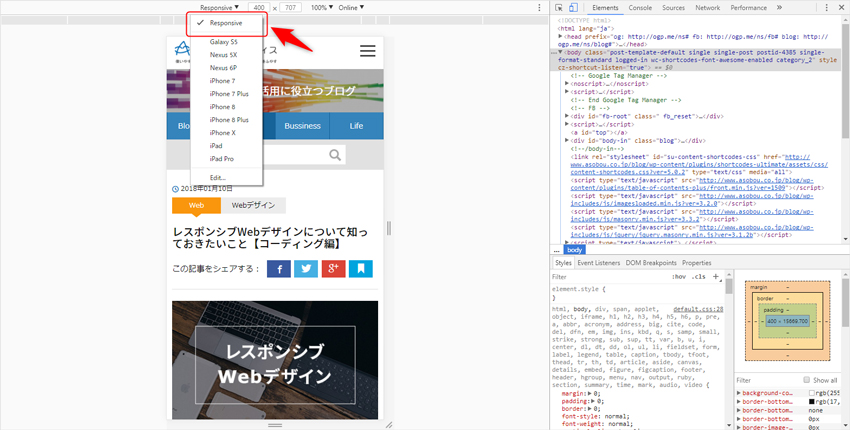Viewport: 850px width, 430px height.
Task: Expand computed background-color property
Action: tap(739, 393)
